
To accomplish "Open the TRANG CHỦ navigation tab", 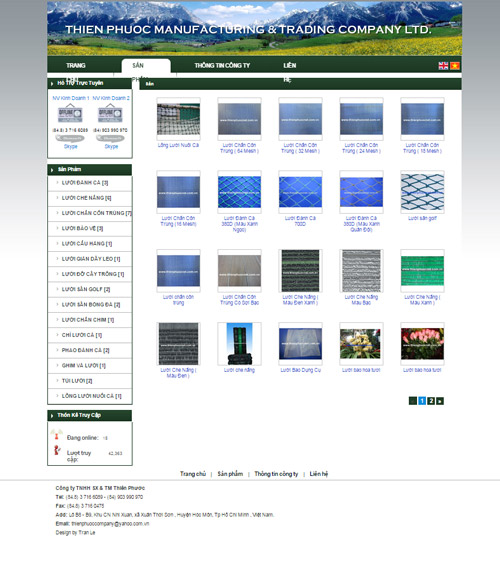I will pyautogui.click(x=76, y=66).
